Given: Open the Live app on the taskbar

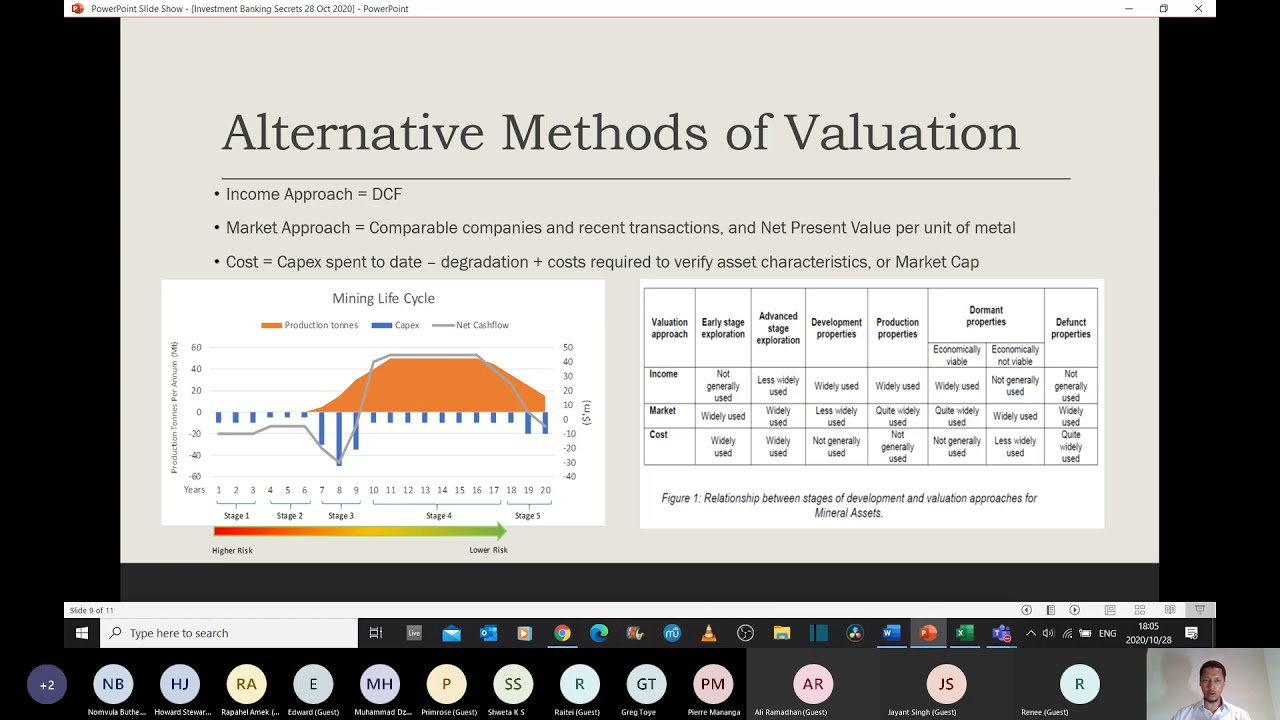Looking at the screenshot, I should click(414, 633).
